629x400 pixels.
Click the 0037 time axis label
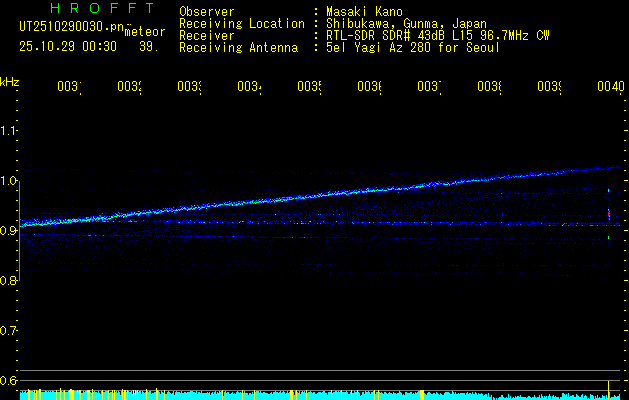(429, 86)
